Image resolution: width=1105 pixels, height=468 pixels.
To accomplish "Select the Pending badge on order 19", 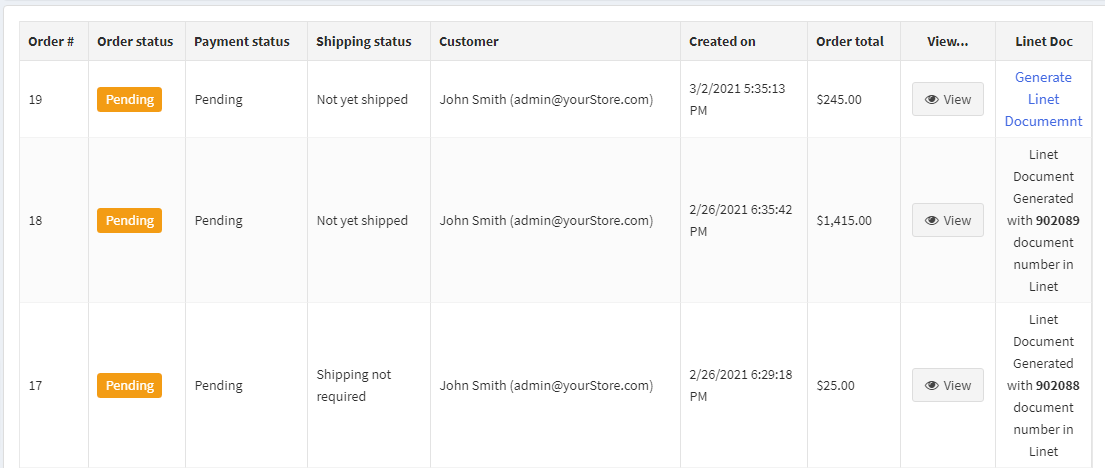I will coord(130,99).
